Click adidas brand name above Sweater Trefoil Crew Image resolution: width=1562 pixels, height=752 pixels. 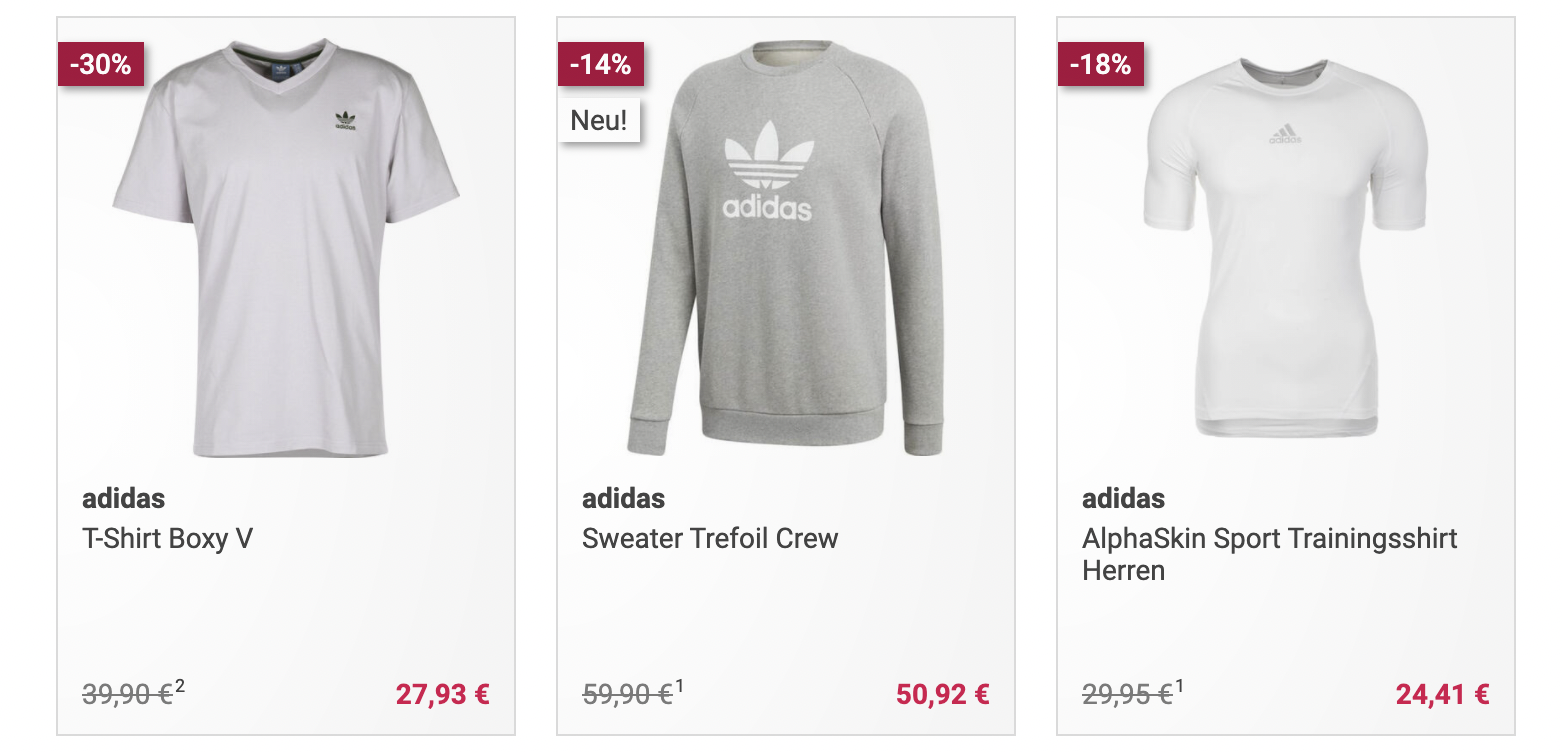(x=623, y=499)
